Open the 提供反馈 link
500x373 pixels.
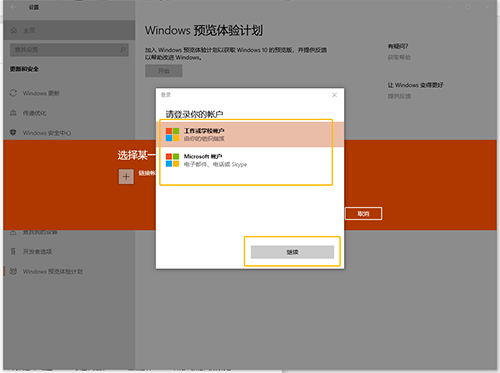(399, 96)
